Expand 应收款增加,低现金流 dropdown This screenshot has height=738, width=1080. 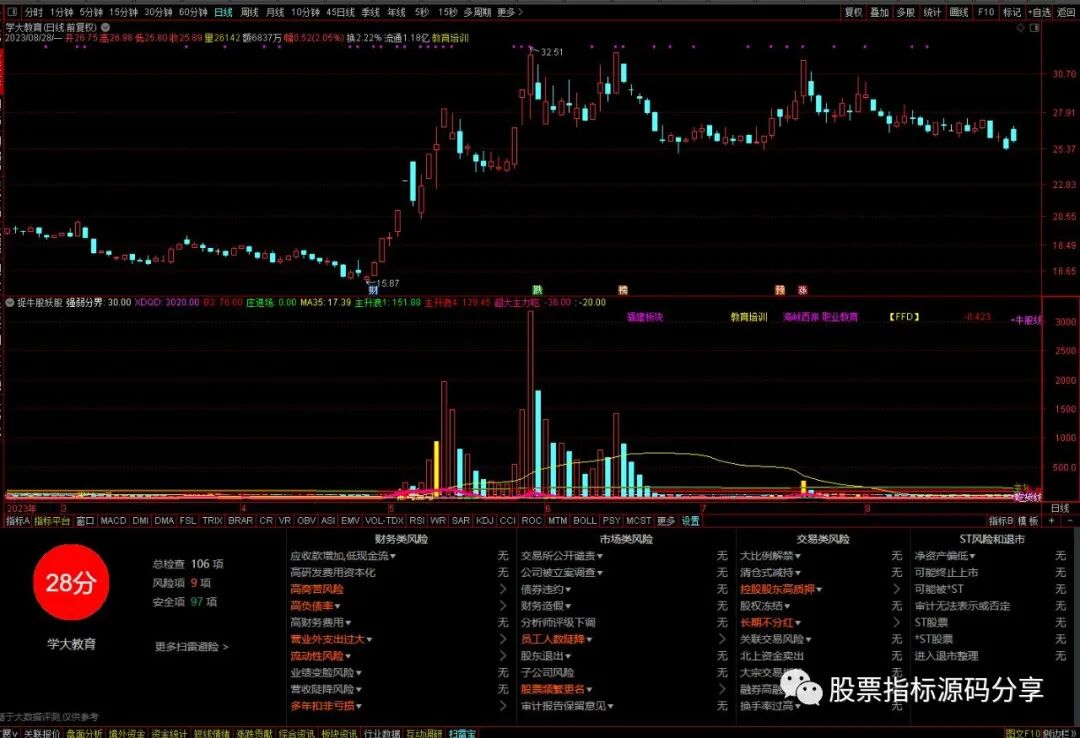pos(343,556)
